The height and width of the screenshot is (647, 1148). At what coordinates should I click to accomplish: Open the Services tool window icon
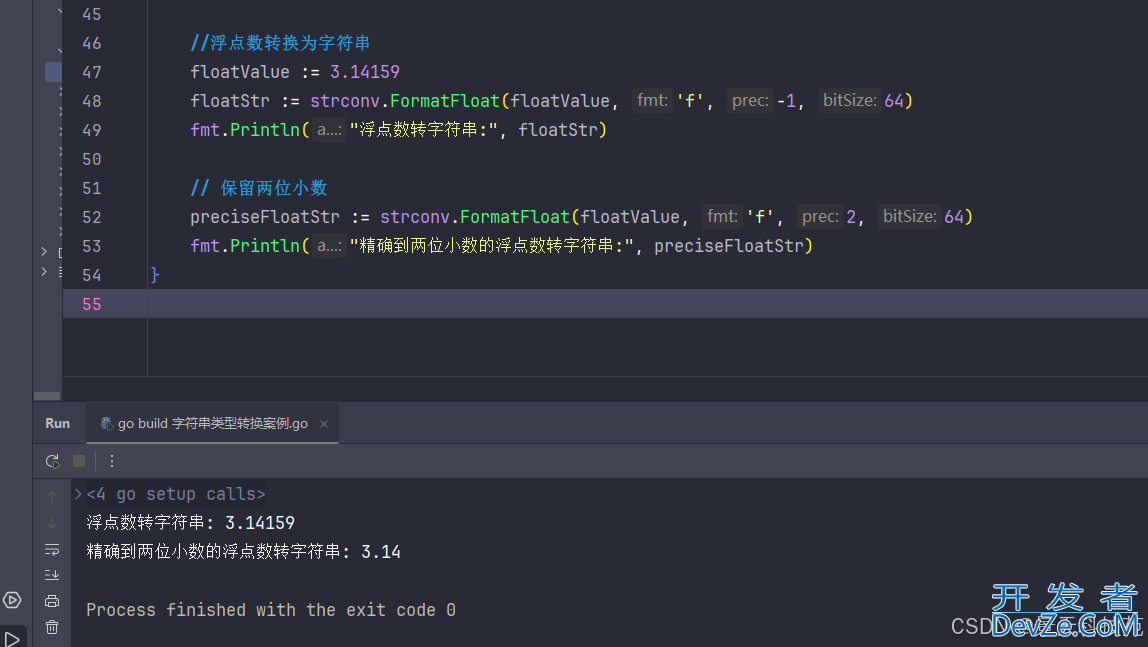(12, 600)
